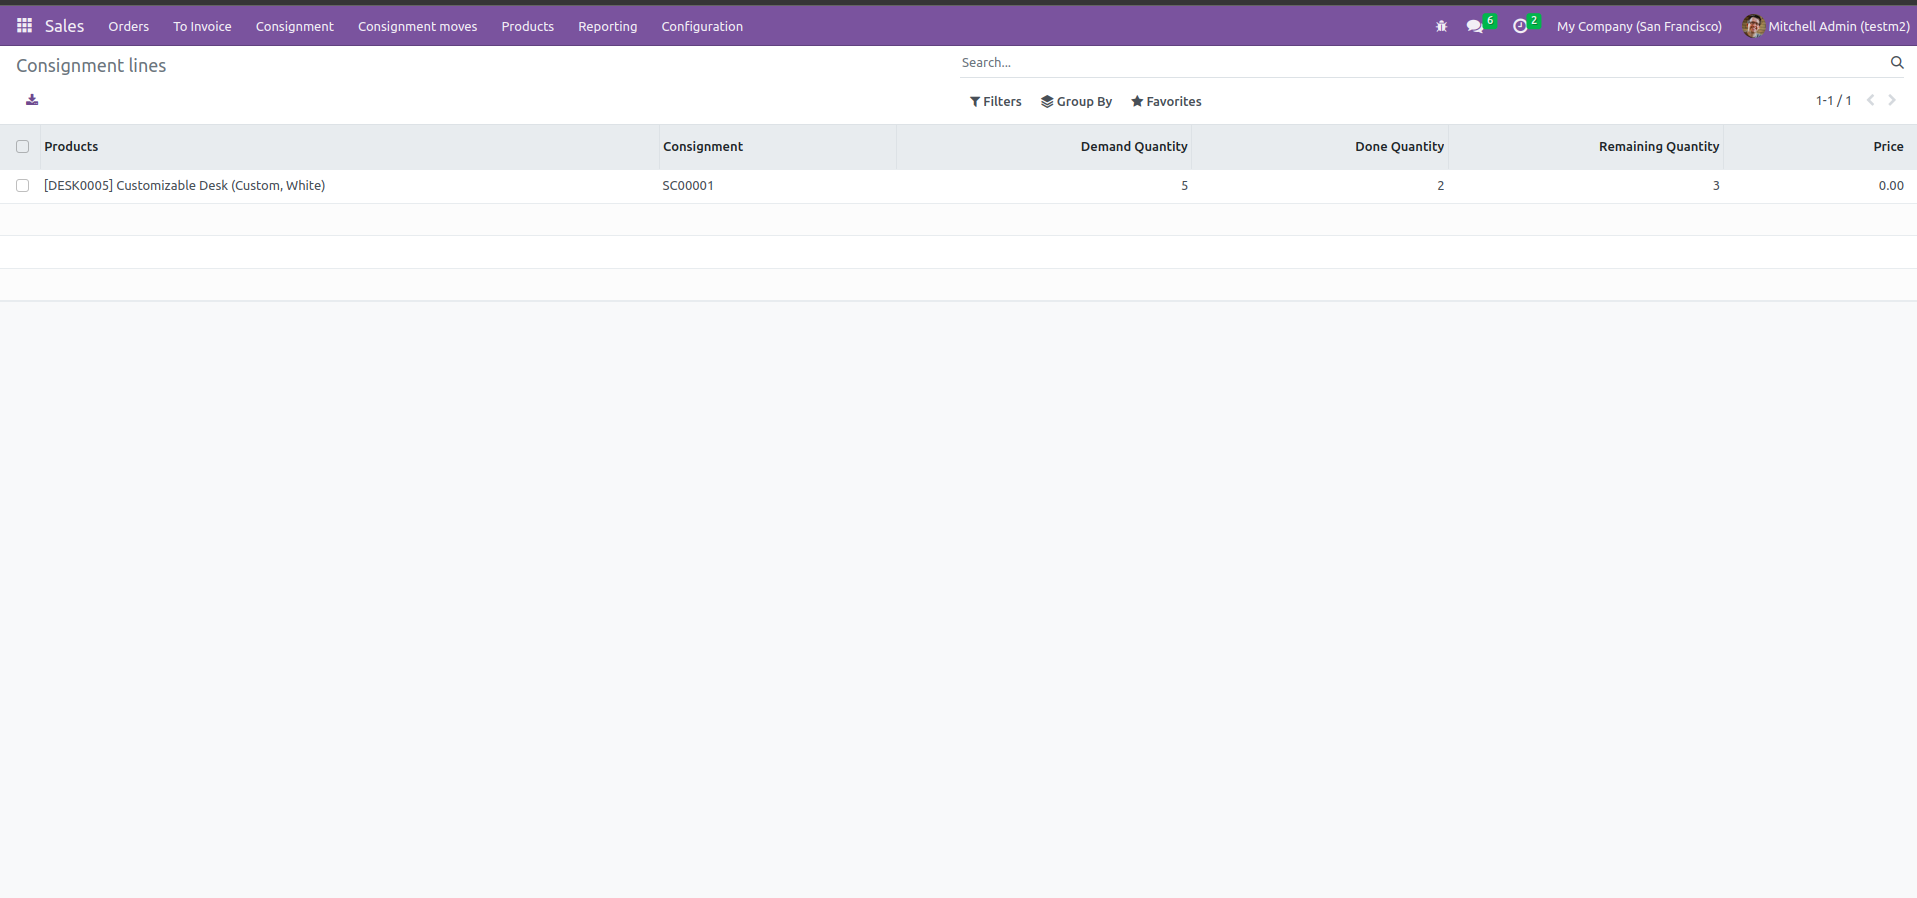Open the To Invoice menu
1917x898 pixels.
coord(202,26)
